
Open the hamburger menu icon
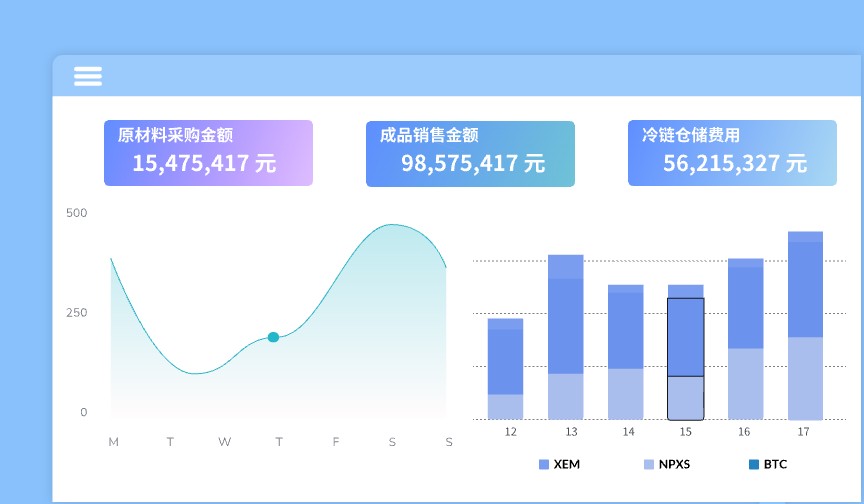pos(88,76)
